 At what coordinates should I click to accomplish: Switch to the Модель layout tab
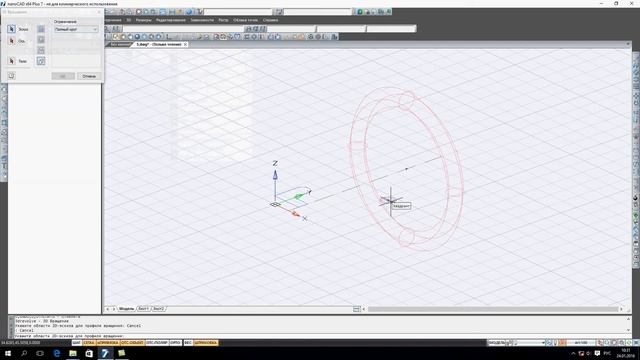coord(126,309)
